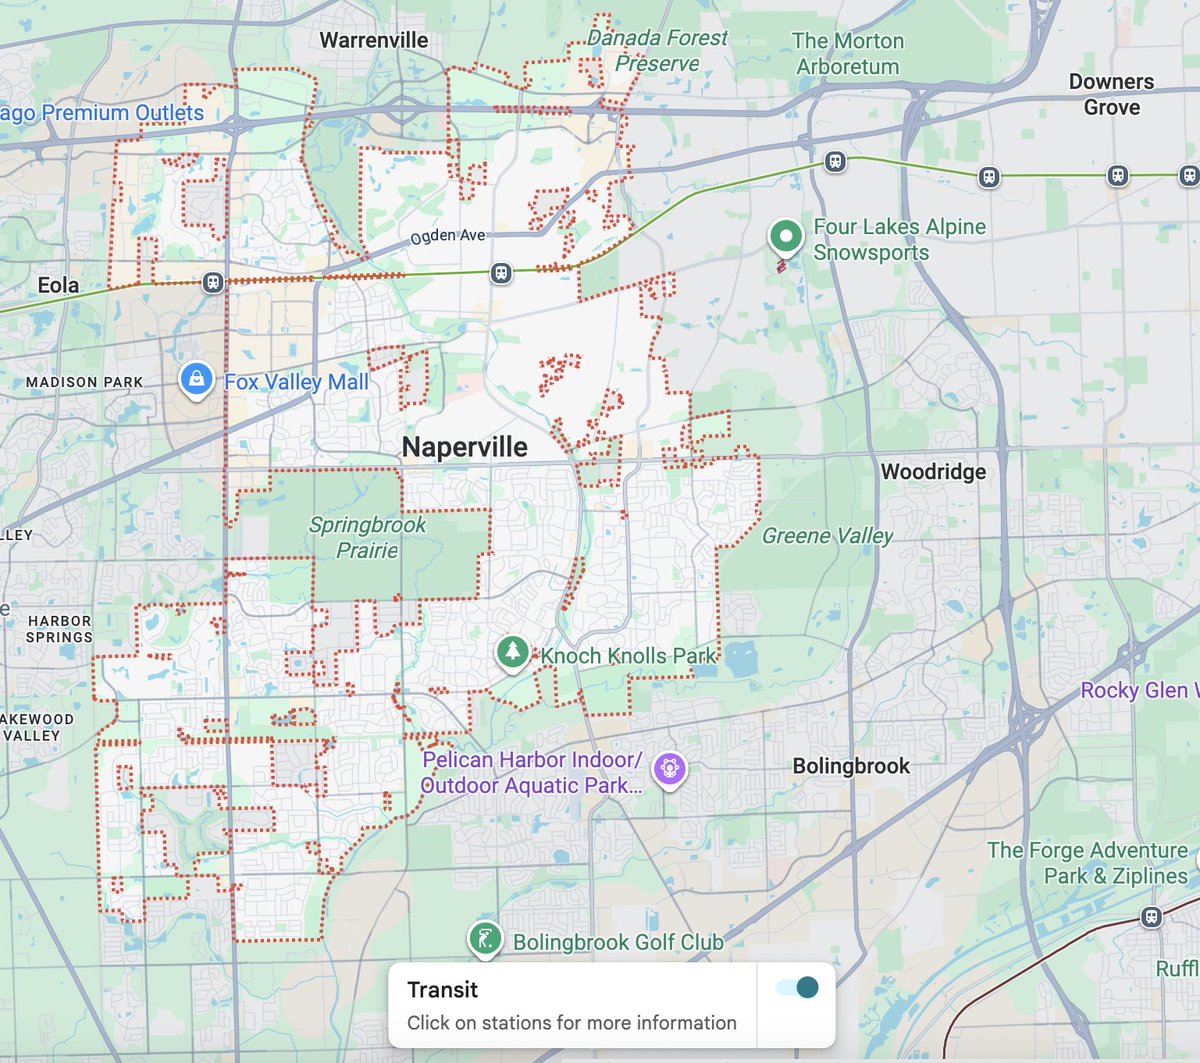Click the Bolingbrook Golf Club label

[x=618, y=942]
